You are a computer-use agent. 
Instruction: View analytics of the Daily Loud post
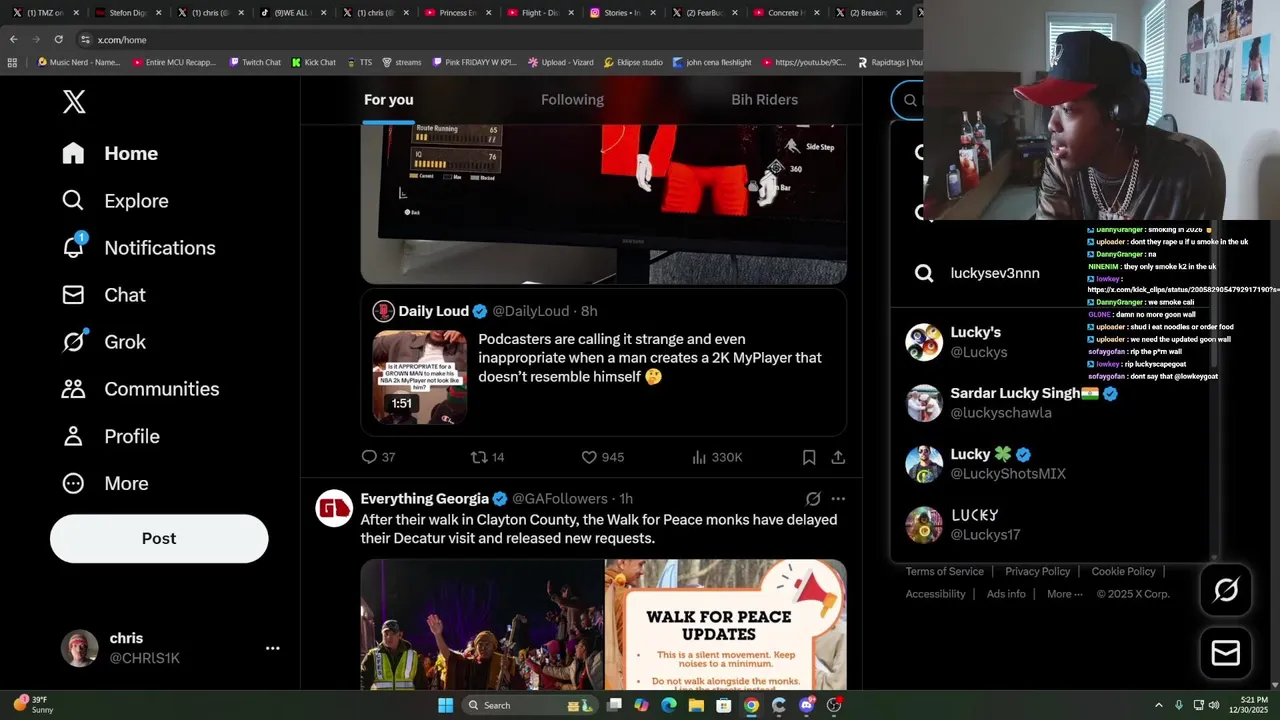717,457
